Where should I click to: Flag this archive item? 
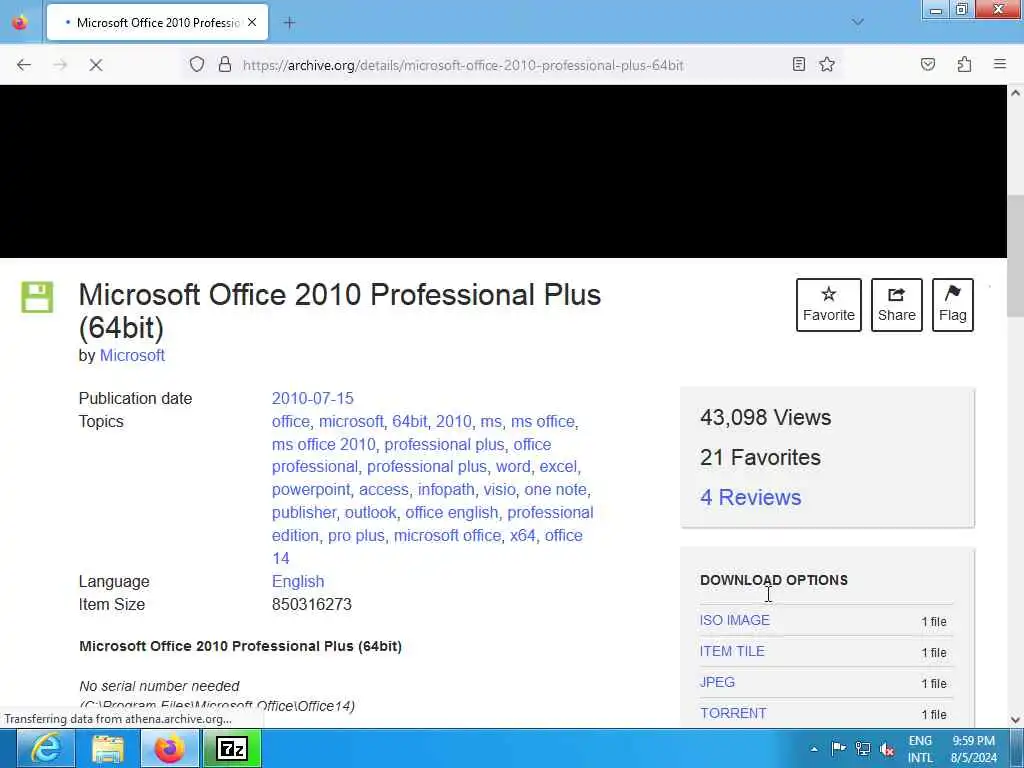952,305
